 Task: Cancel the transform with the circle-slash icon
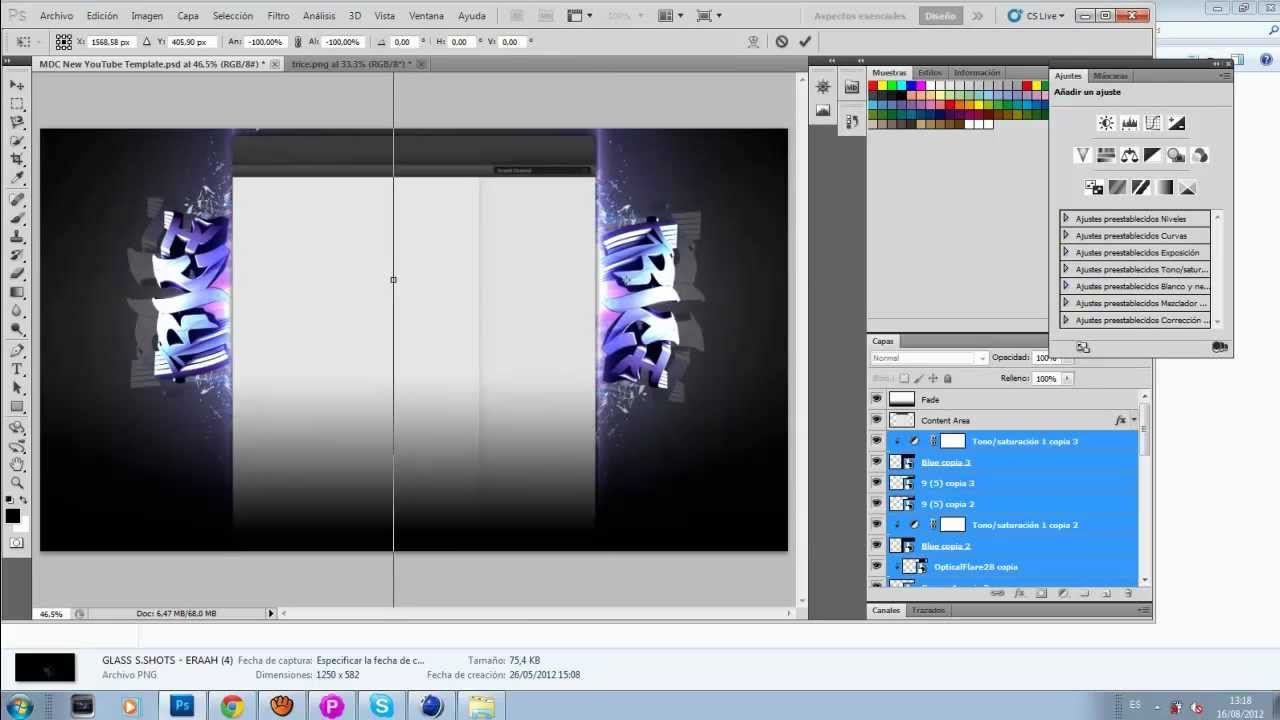click(782, 42)
